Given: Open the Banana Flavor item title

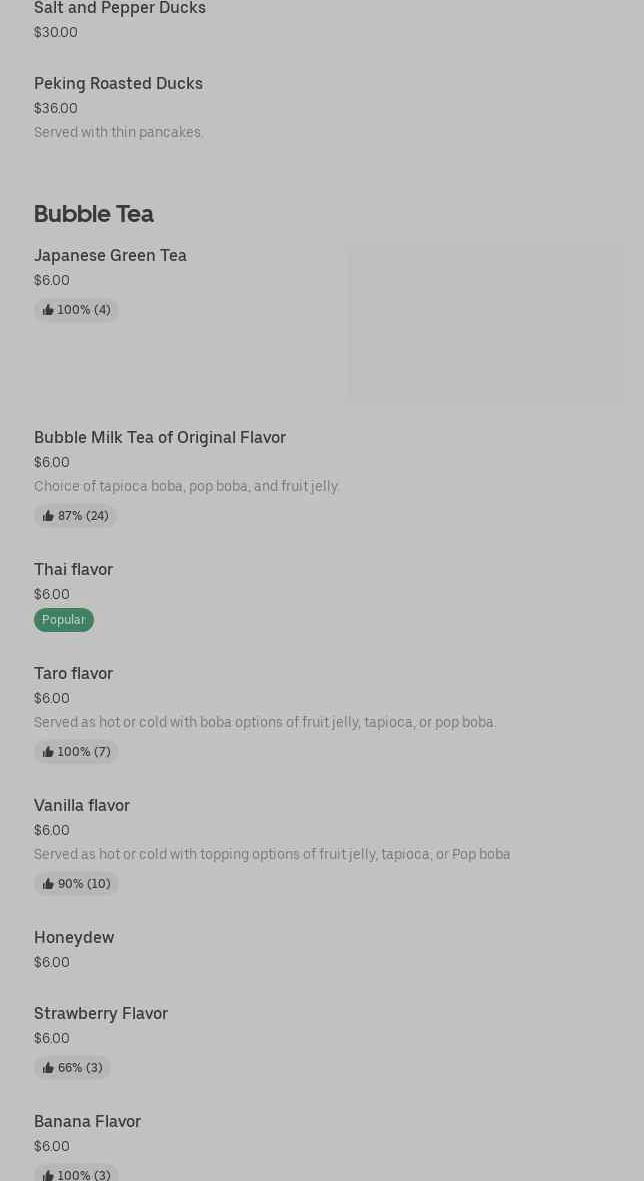Looking at the screenshot, I should pyautogui.click(x=87, y=1122).
